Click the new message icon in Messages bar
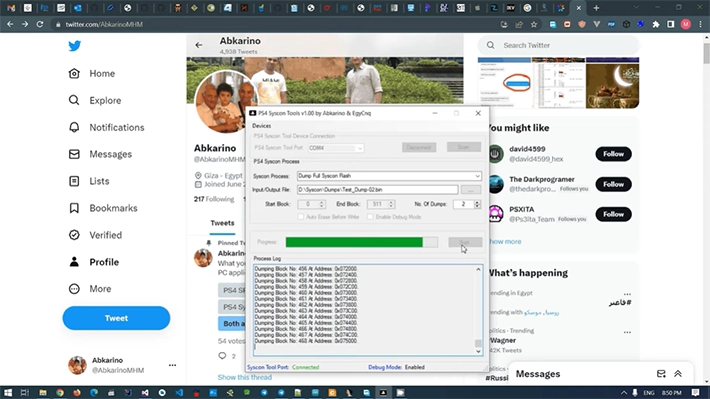The height and width of the screenshot is (399, 710). 661,374
